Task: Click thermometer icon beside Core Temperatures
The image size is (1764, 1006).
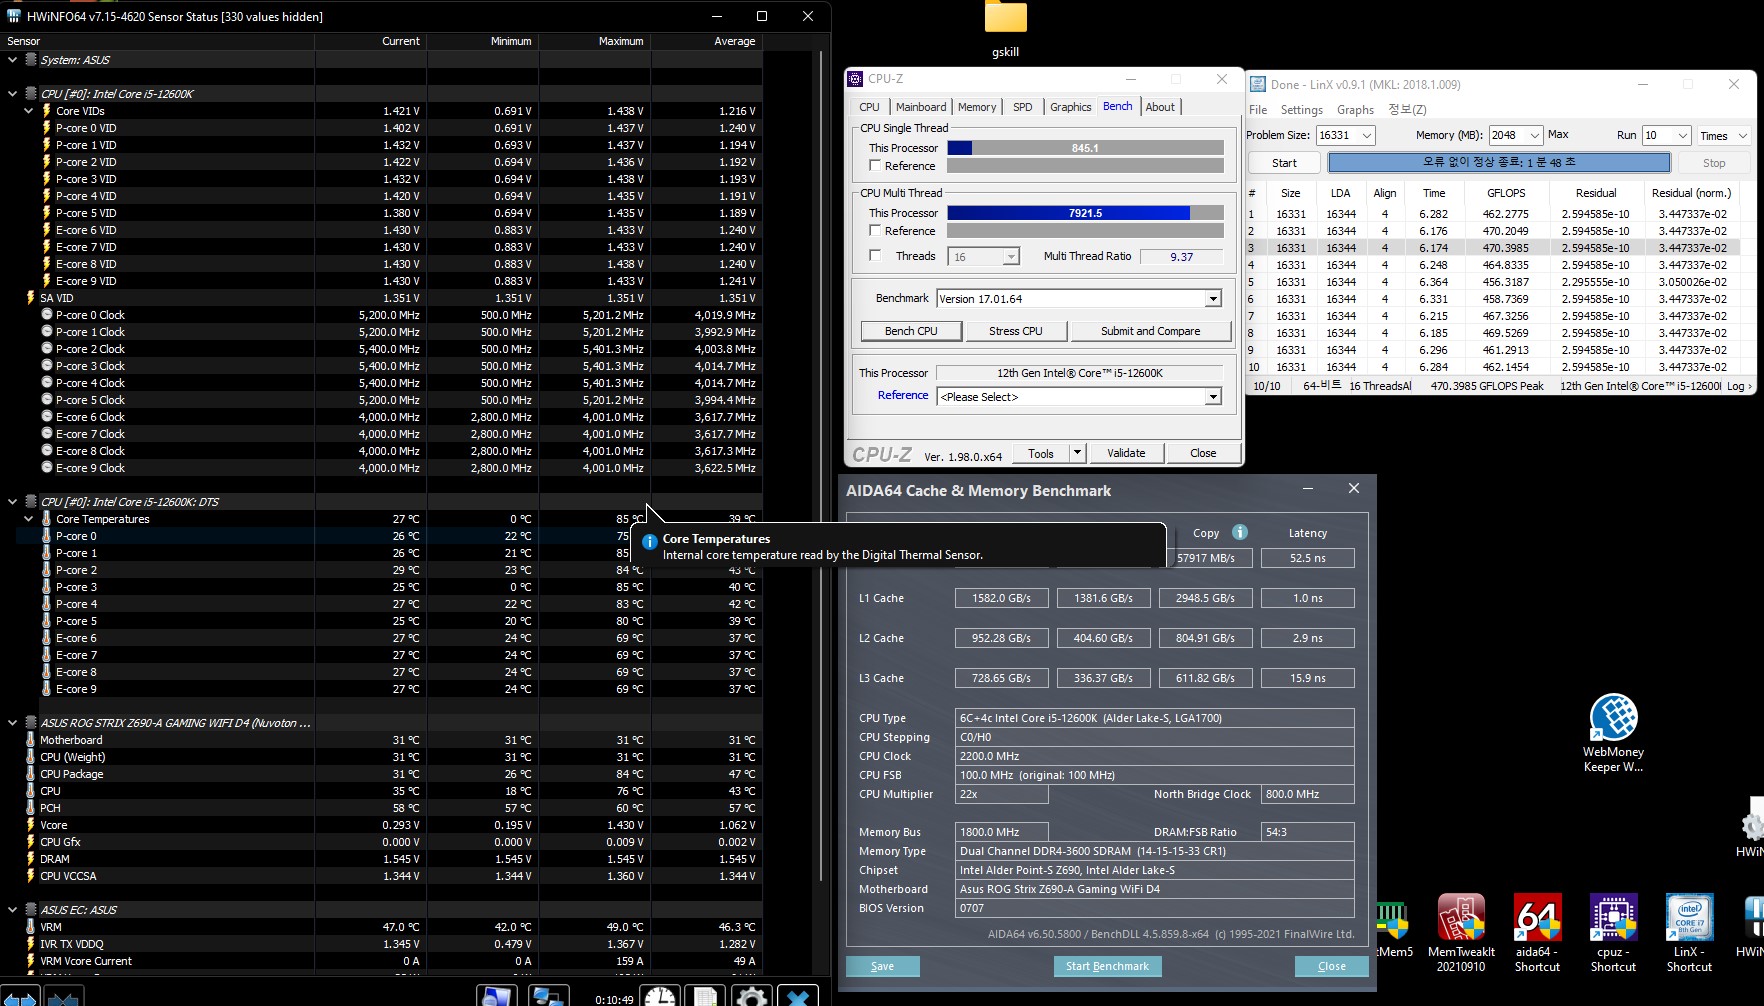Action: pyautogui.click(x=46, y=519)
